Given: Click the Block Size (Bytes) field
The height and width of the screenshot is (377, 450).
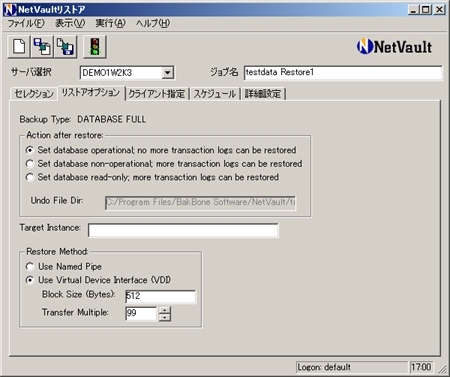Looking at the screenshot, I should (161, 296).
